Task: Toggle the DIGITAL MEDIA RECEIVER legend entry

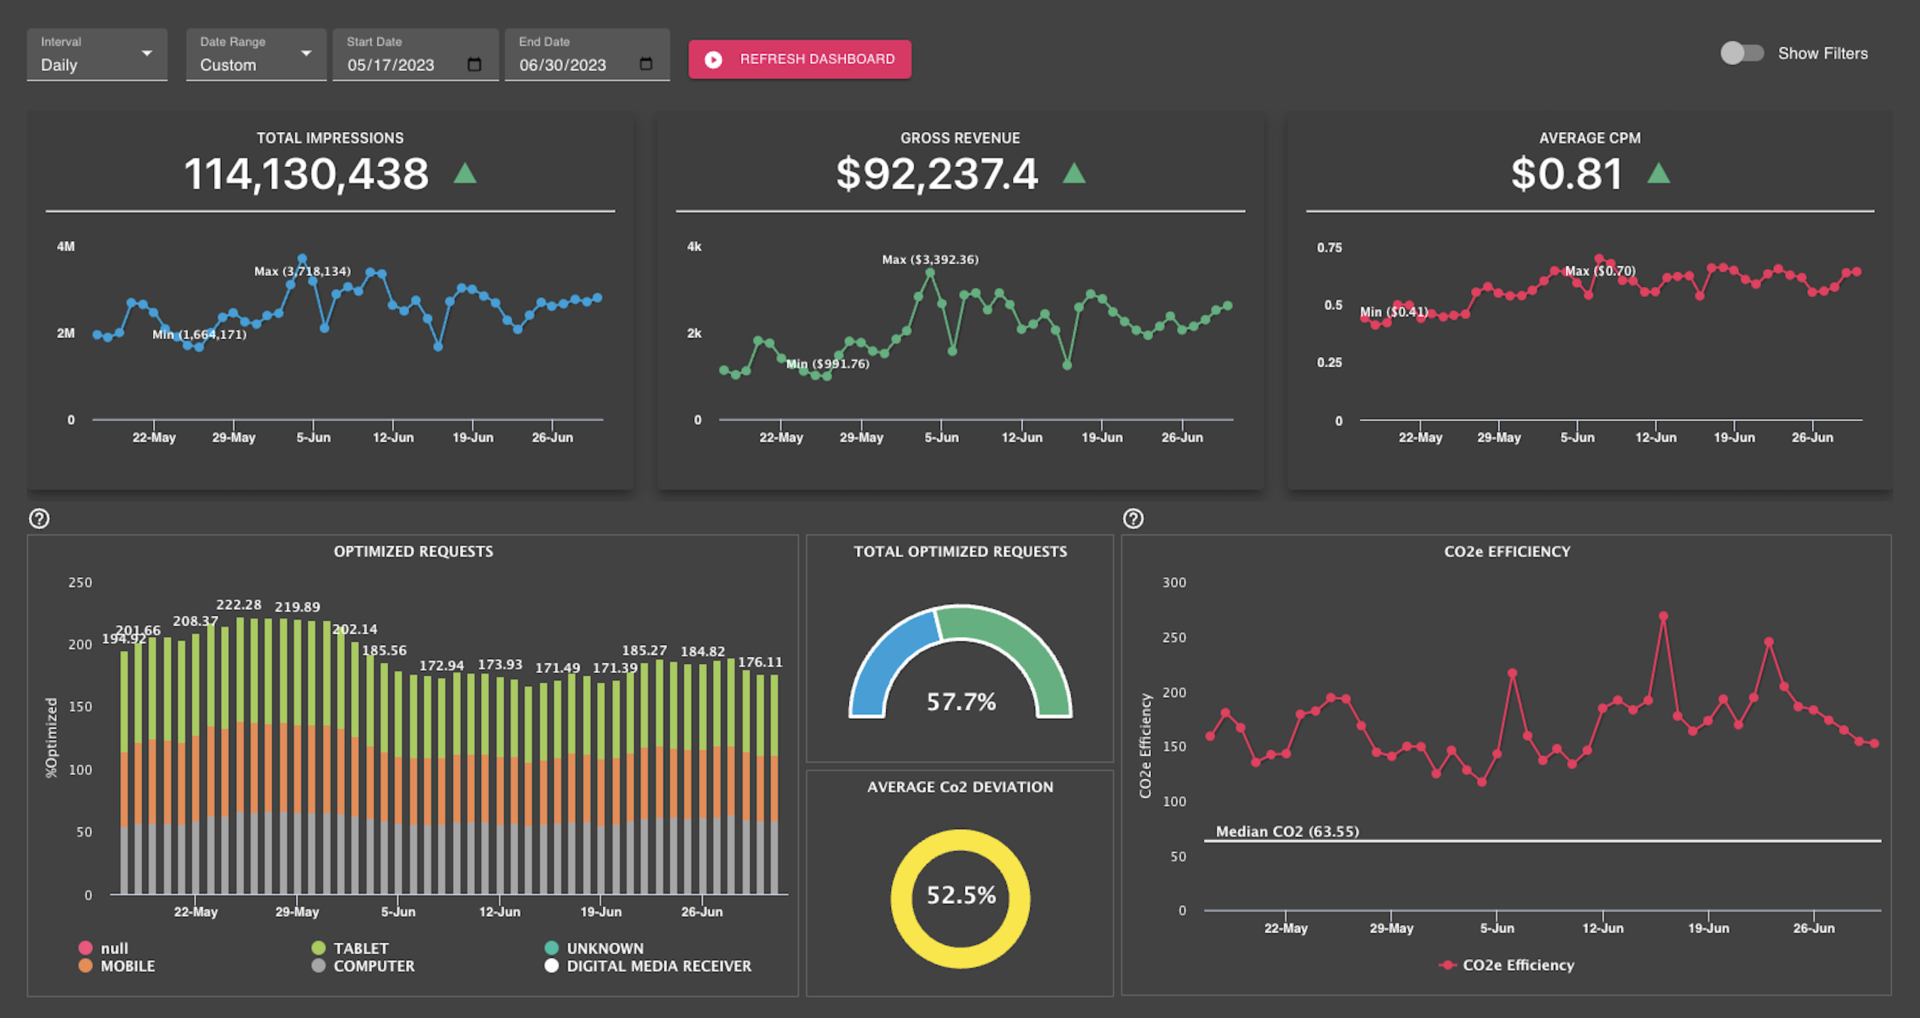Action: click(x=648, y=966)
